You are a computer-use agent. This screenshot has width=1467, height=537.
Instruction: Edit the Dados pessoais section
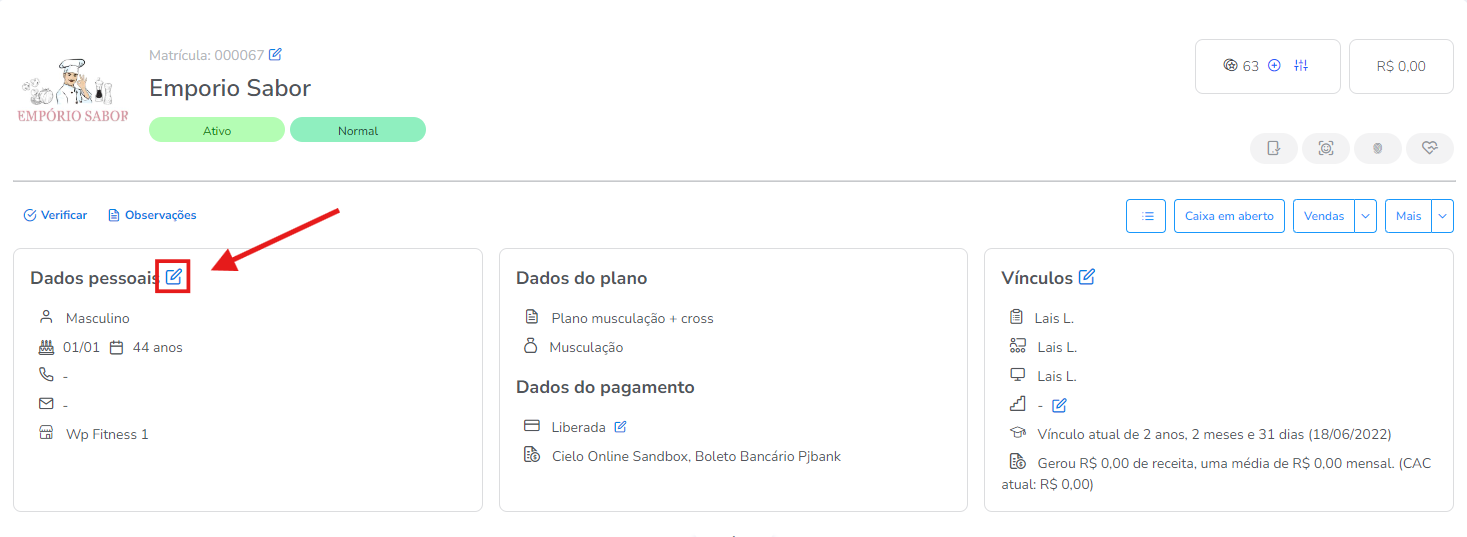click(174, 277)
